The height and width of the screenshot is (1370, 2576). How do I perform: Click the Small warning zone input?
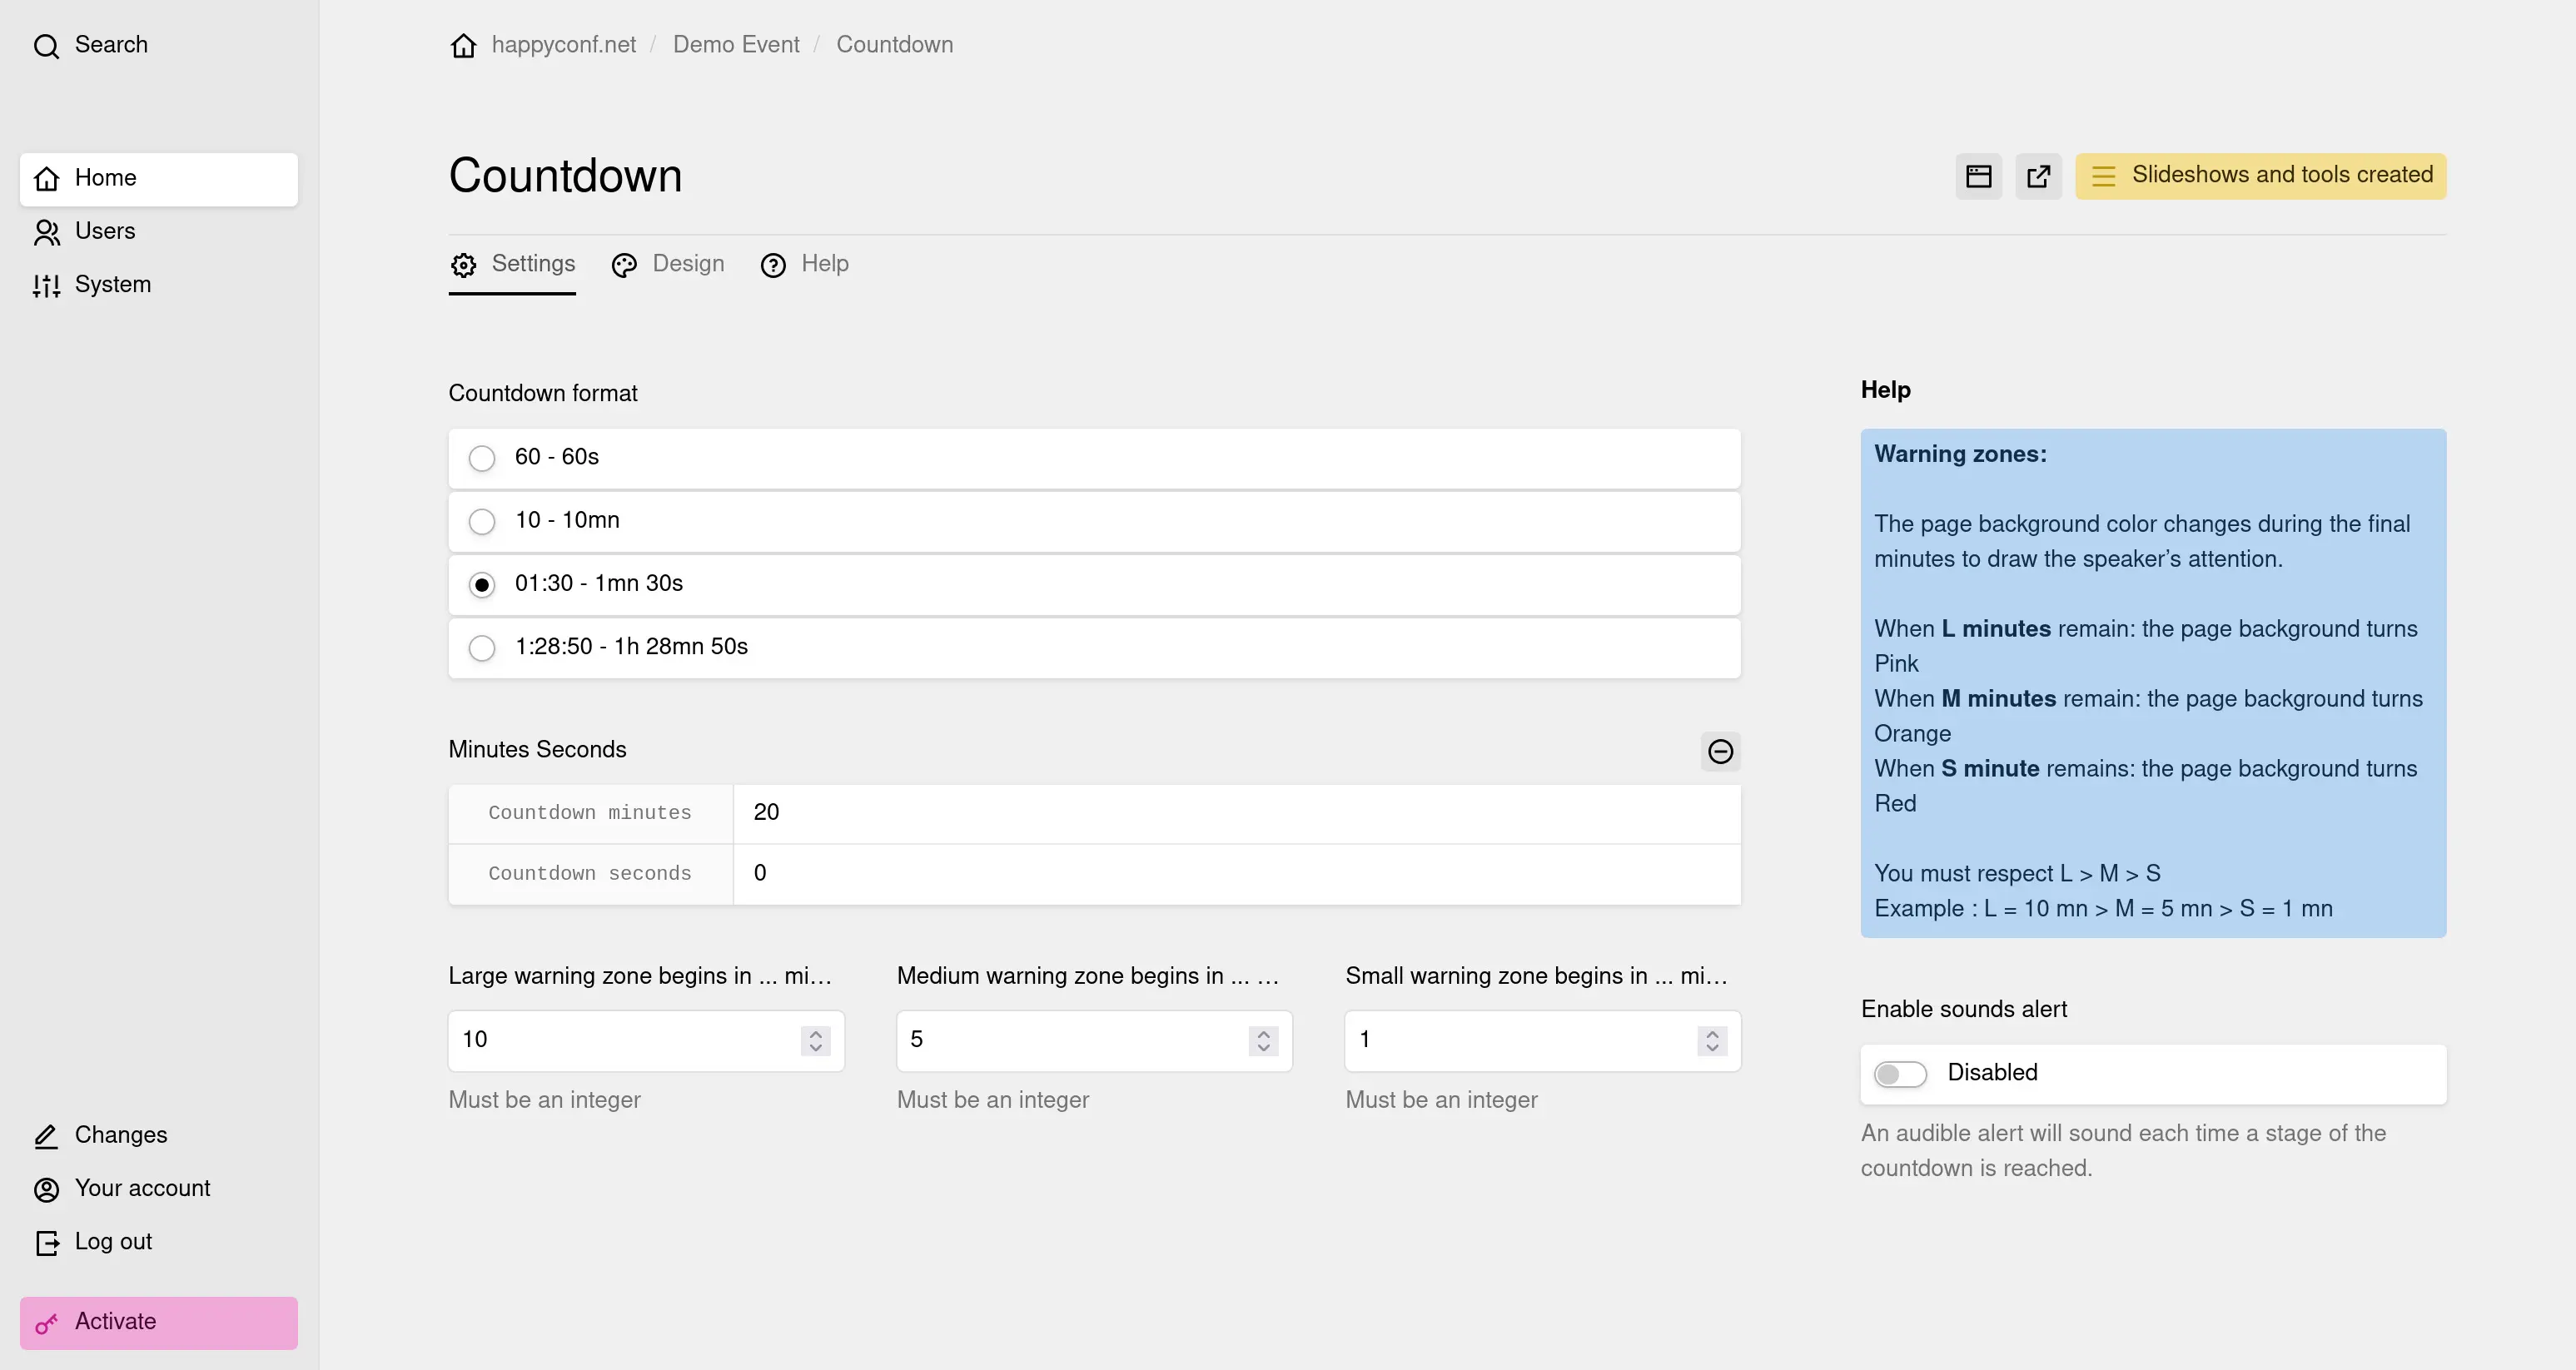point(1542,1040)
